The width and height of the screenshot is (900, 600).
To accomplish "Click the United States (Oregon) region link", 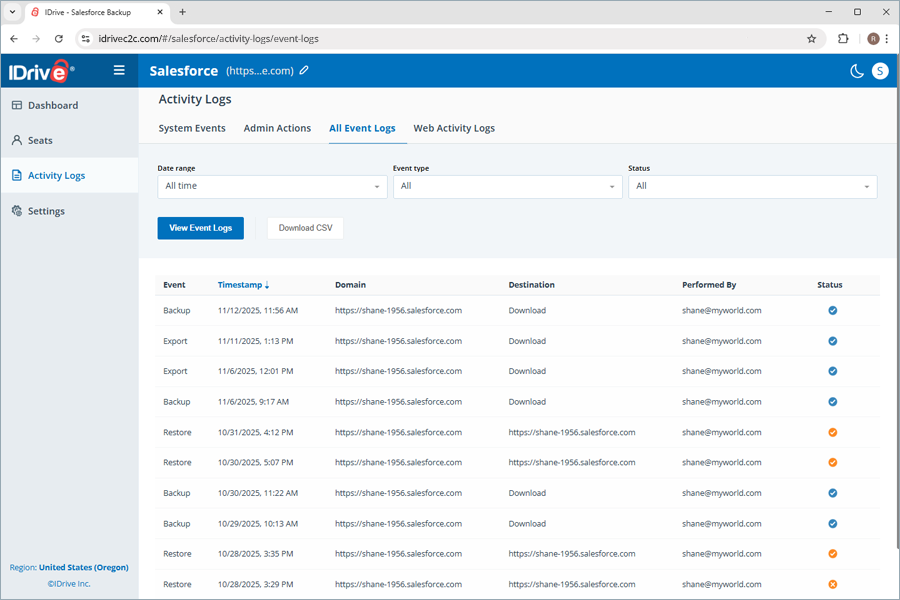I will point(83,567).
